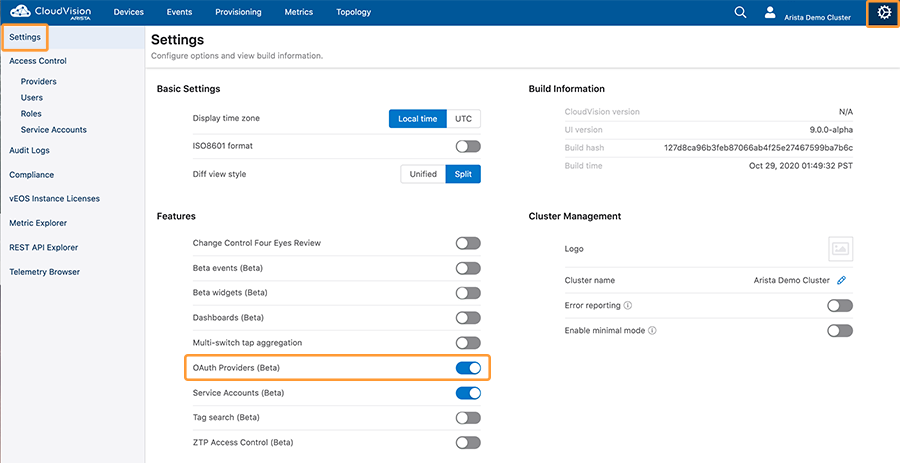The image size is (900, 463).
Task: Open the Metric Explorer
Action: [x=38, y=223]
